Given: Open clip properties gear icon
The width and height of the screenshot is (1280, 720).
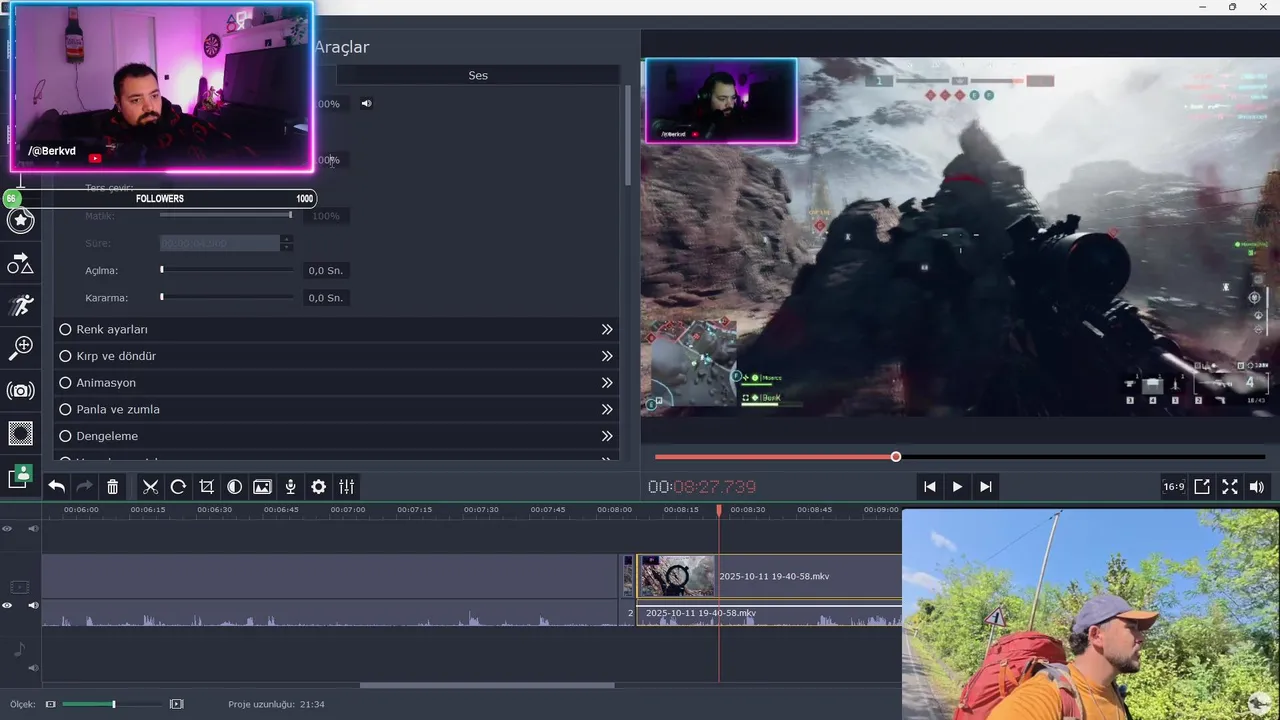Looking at the screenshot, I should (318, 487).
